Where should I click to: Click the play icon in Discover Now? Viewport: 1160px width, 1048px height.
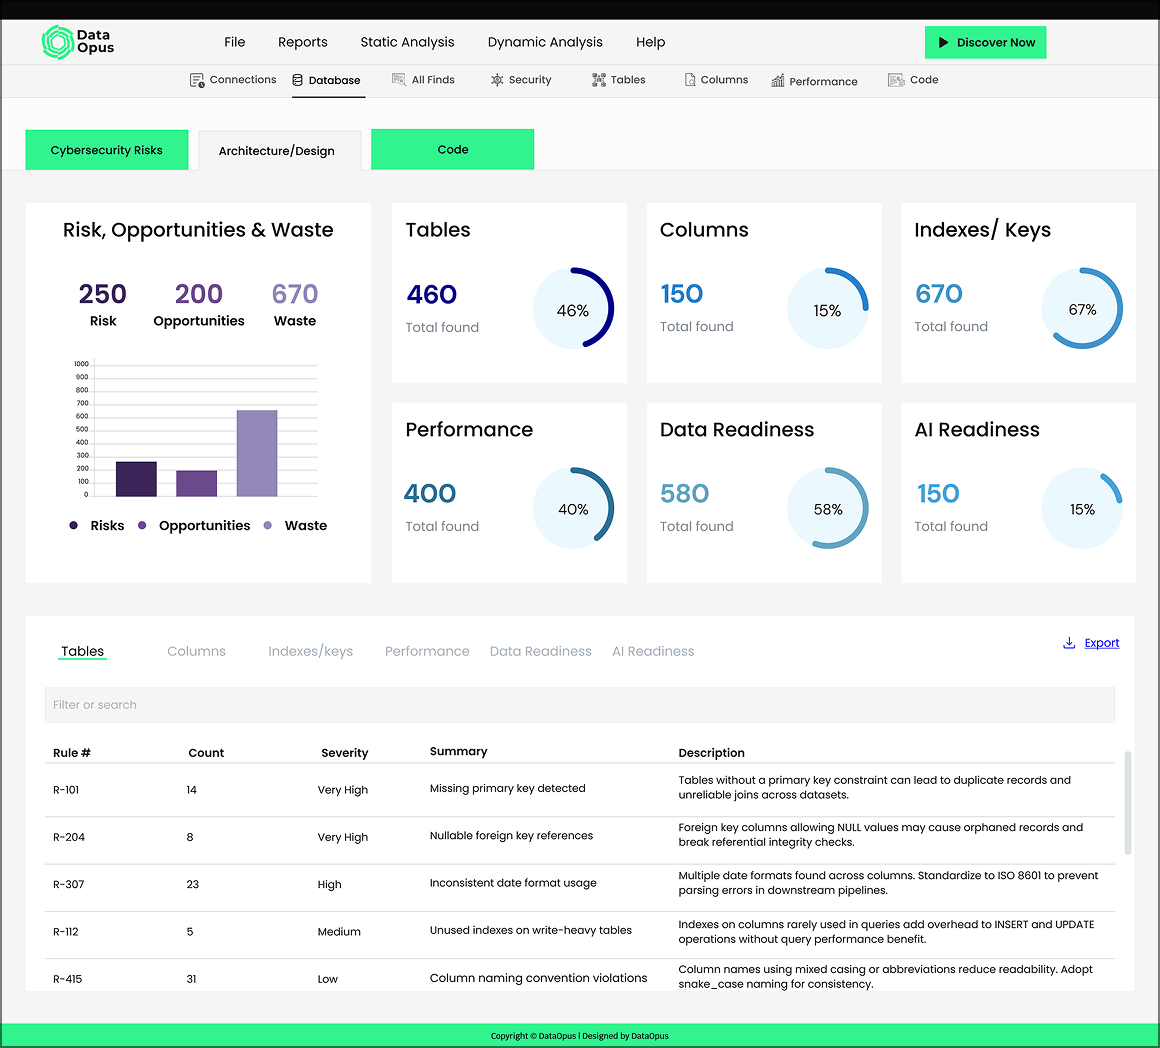pyautogui.click(x=943, y=43)
